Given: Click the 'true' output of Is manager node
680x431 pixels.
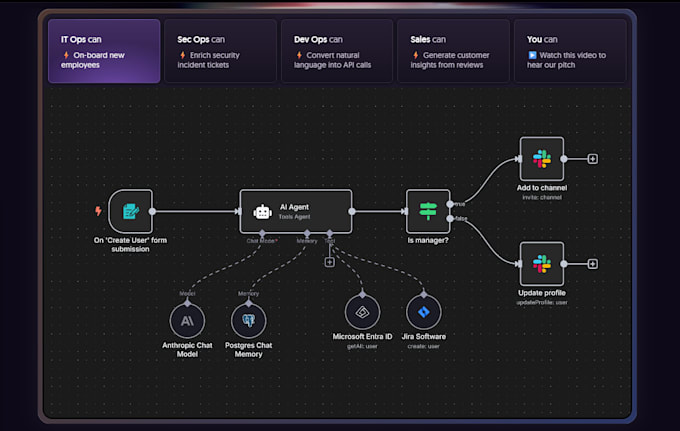Looking at the screenshot, I should [x=450, y=204].
